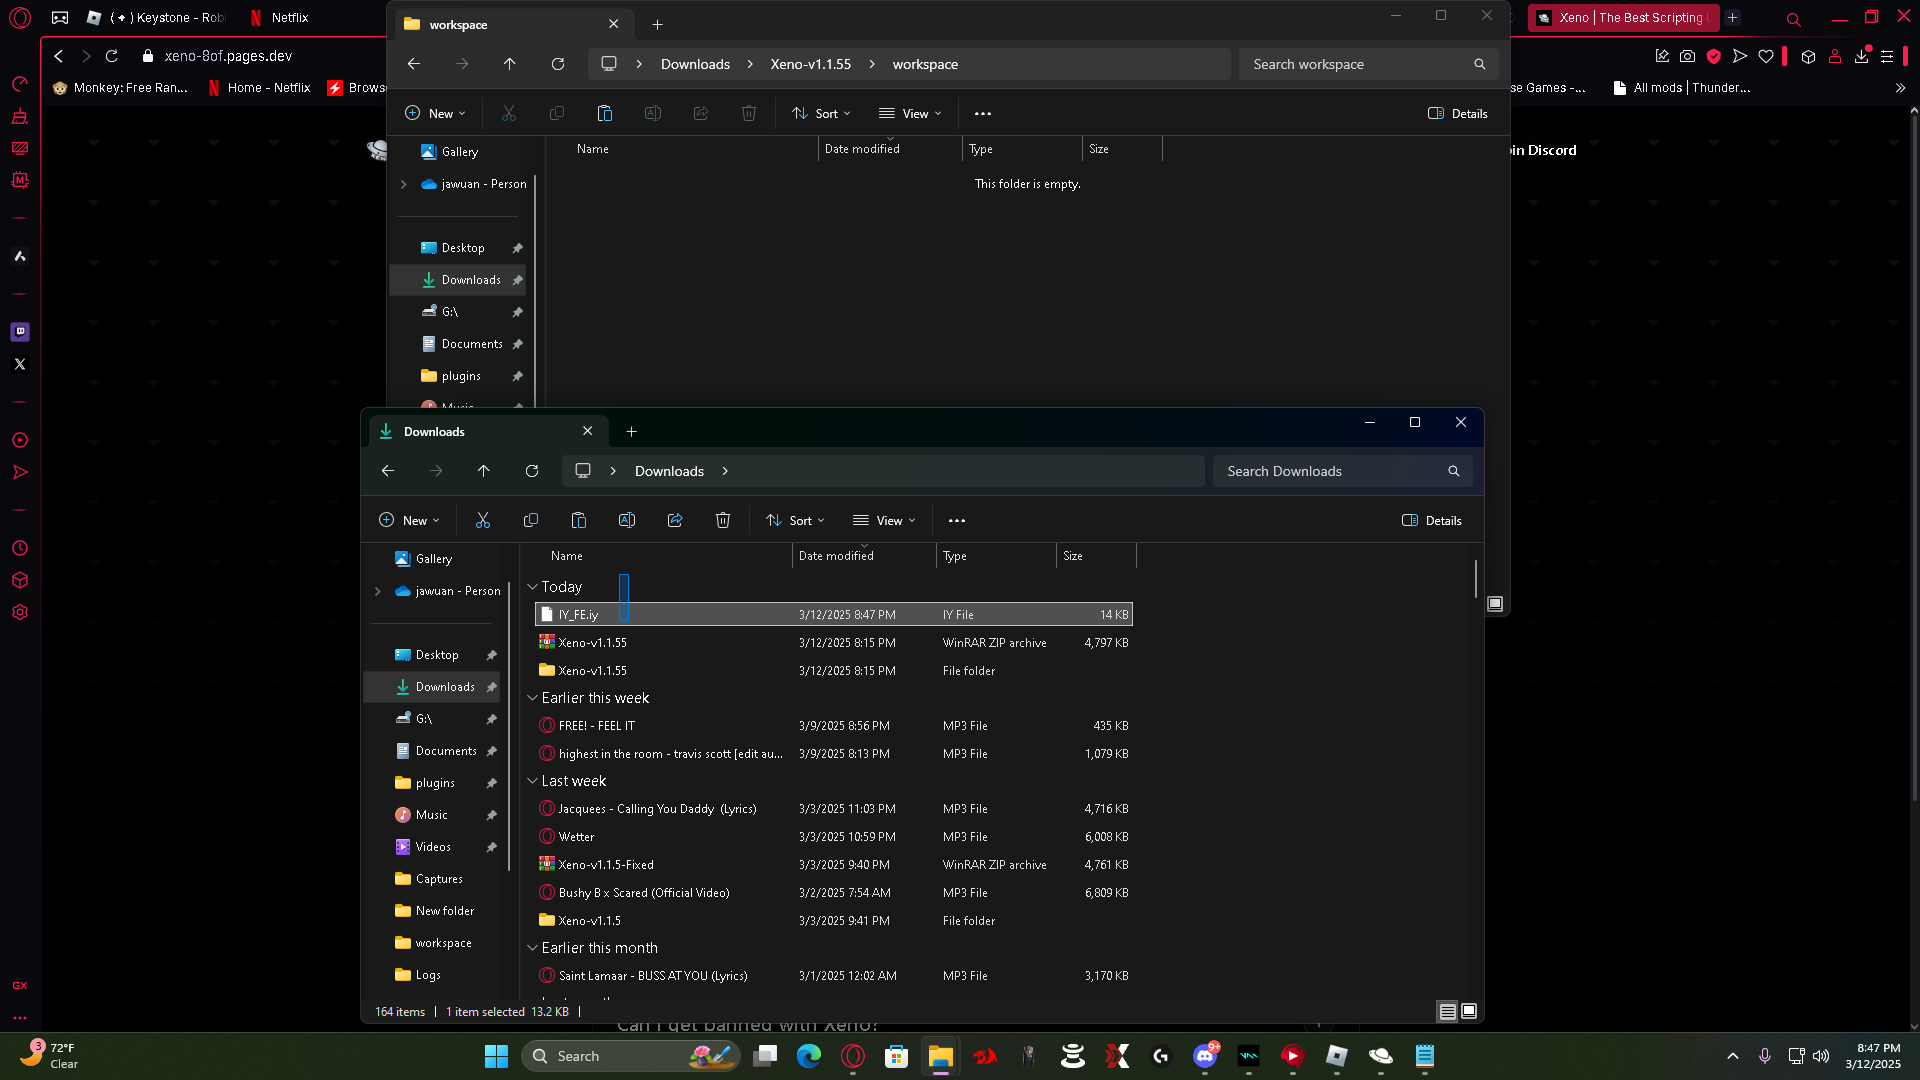Viewport: 1920px width, 1080px height.
Task: Click Paste icon in workspace window toolbar
Action: [x=605, y=114]
